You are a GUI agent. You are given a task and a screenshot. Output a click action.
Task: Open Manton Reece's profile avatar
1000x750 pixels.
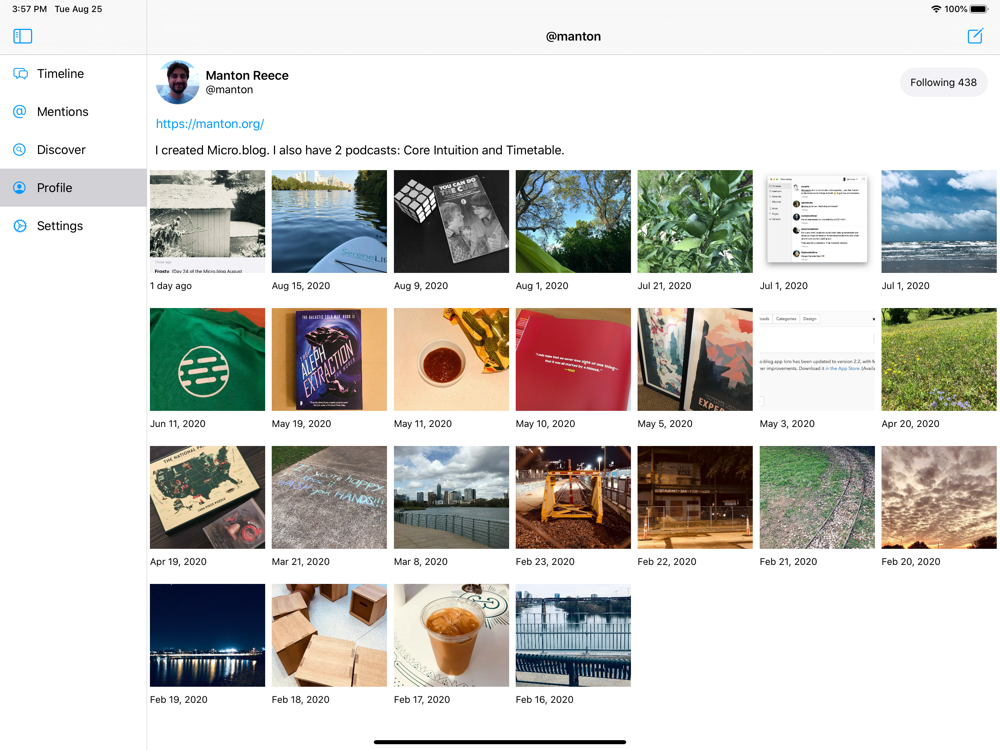[178, 82]
